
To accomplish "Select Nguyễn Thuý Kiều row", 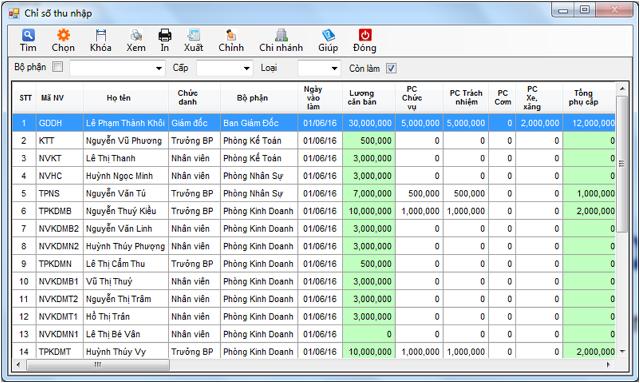I will point(314,211).
